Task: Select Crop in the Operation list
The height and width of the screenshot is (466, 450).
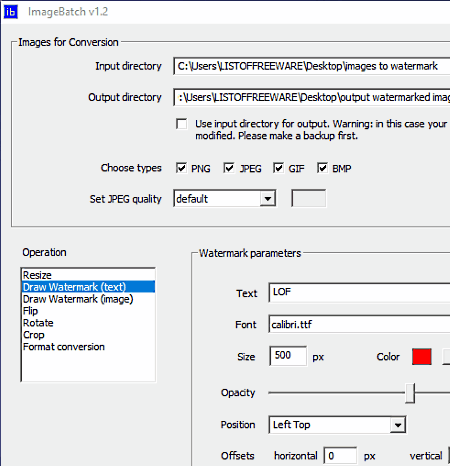Action: [88, 335]
